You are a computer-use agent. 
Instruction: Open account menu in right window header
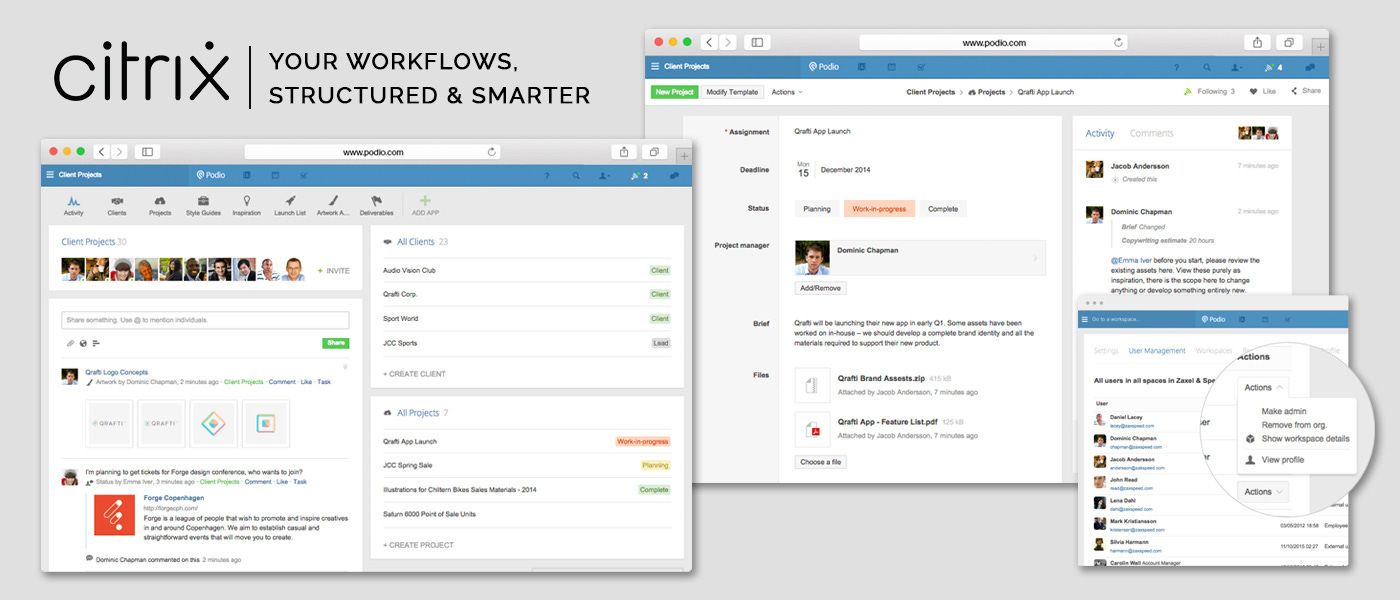click(1238, 67)
